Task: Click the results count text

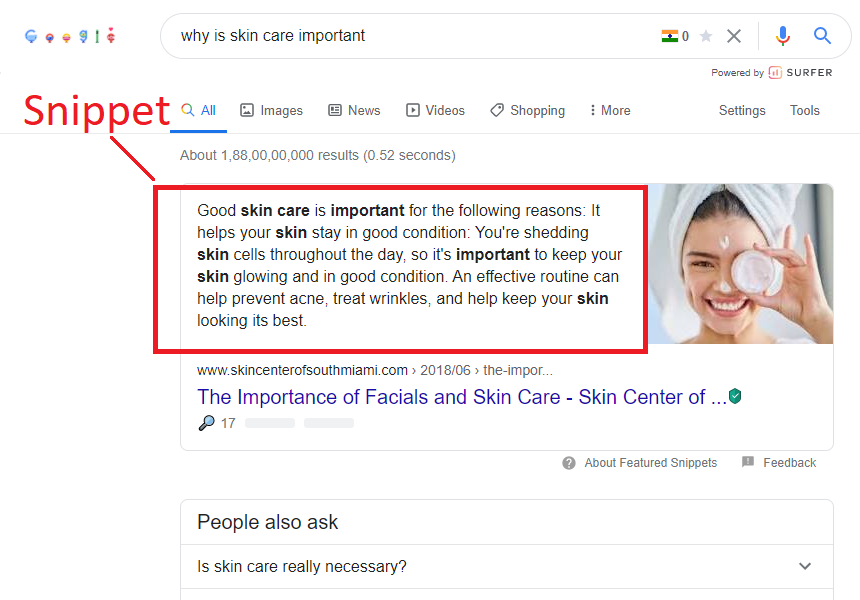Action: point(318,155)
